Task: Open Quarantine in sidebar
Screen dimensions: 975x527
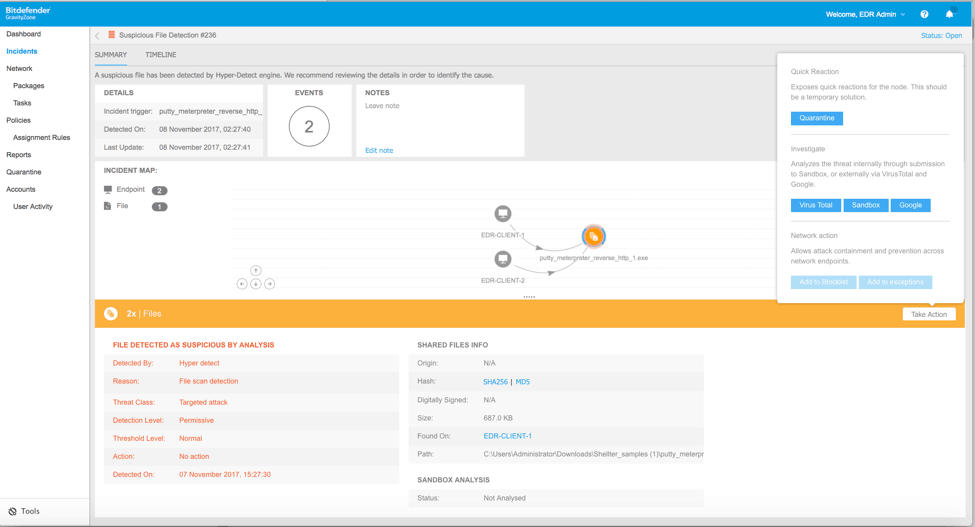Action: 24,172
